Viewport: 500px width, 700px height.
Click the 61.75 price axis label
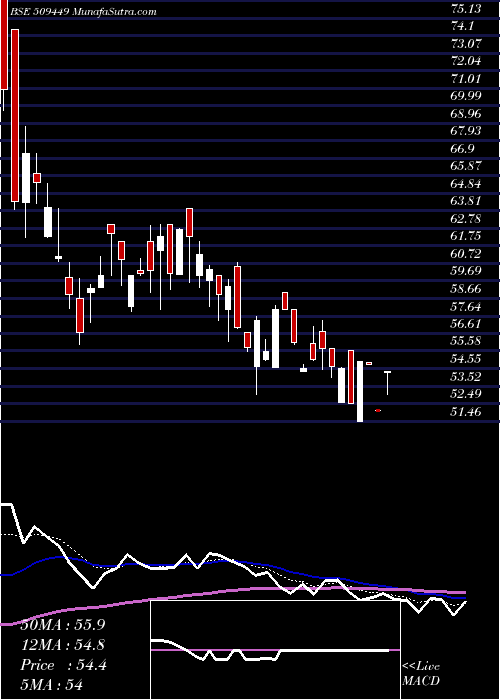[x=466, y=236]
